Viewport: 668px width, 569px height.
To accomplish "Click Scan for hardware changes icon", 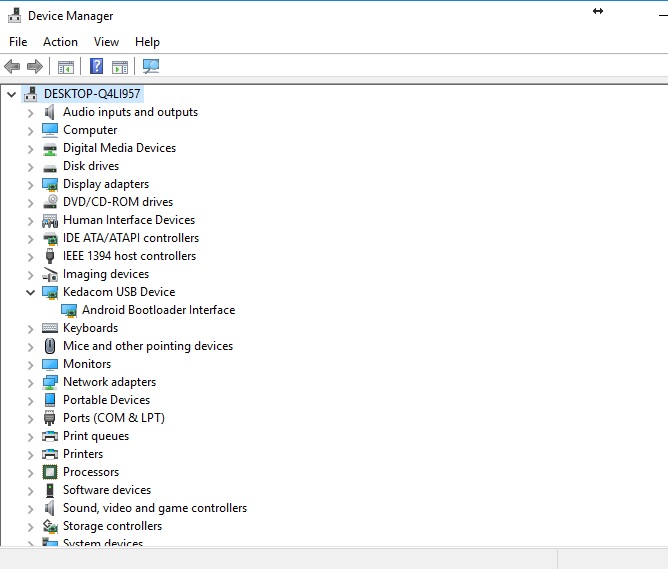I will click(x=151, y=67).
